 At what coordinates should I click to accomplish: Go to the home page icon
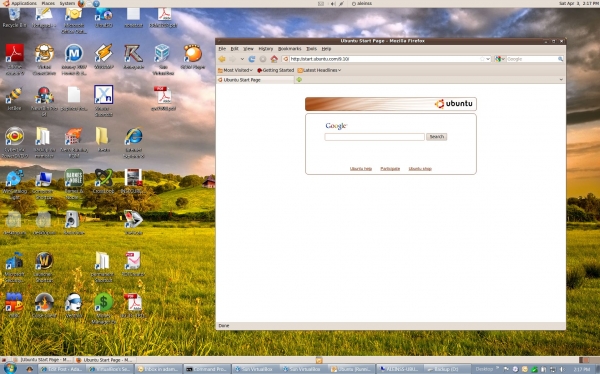point(274,59)
